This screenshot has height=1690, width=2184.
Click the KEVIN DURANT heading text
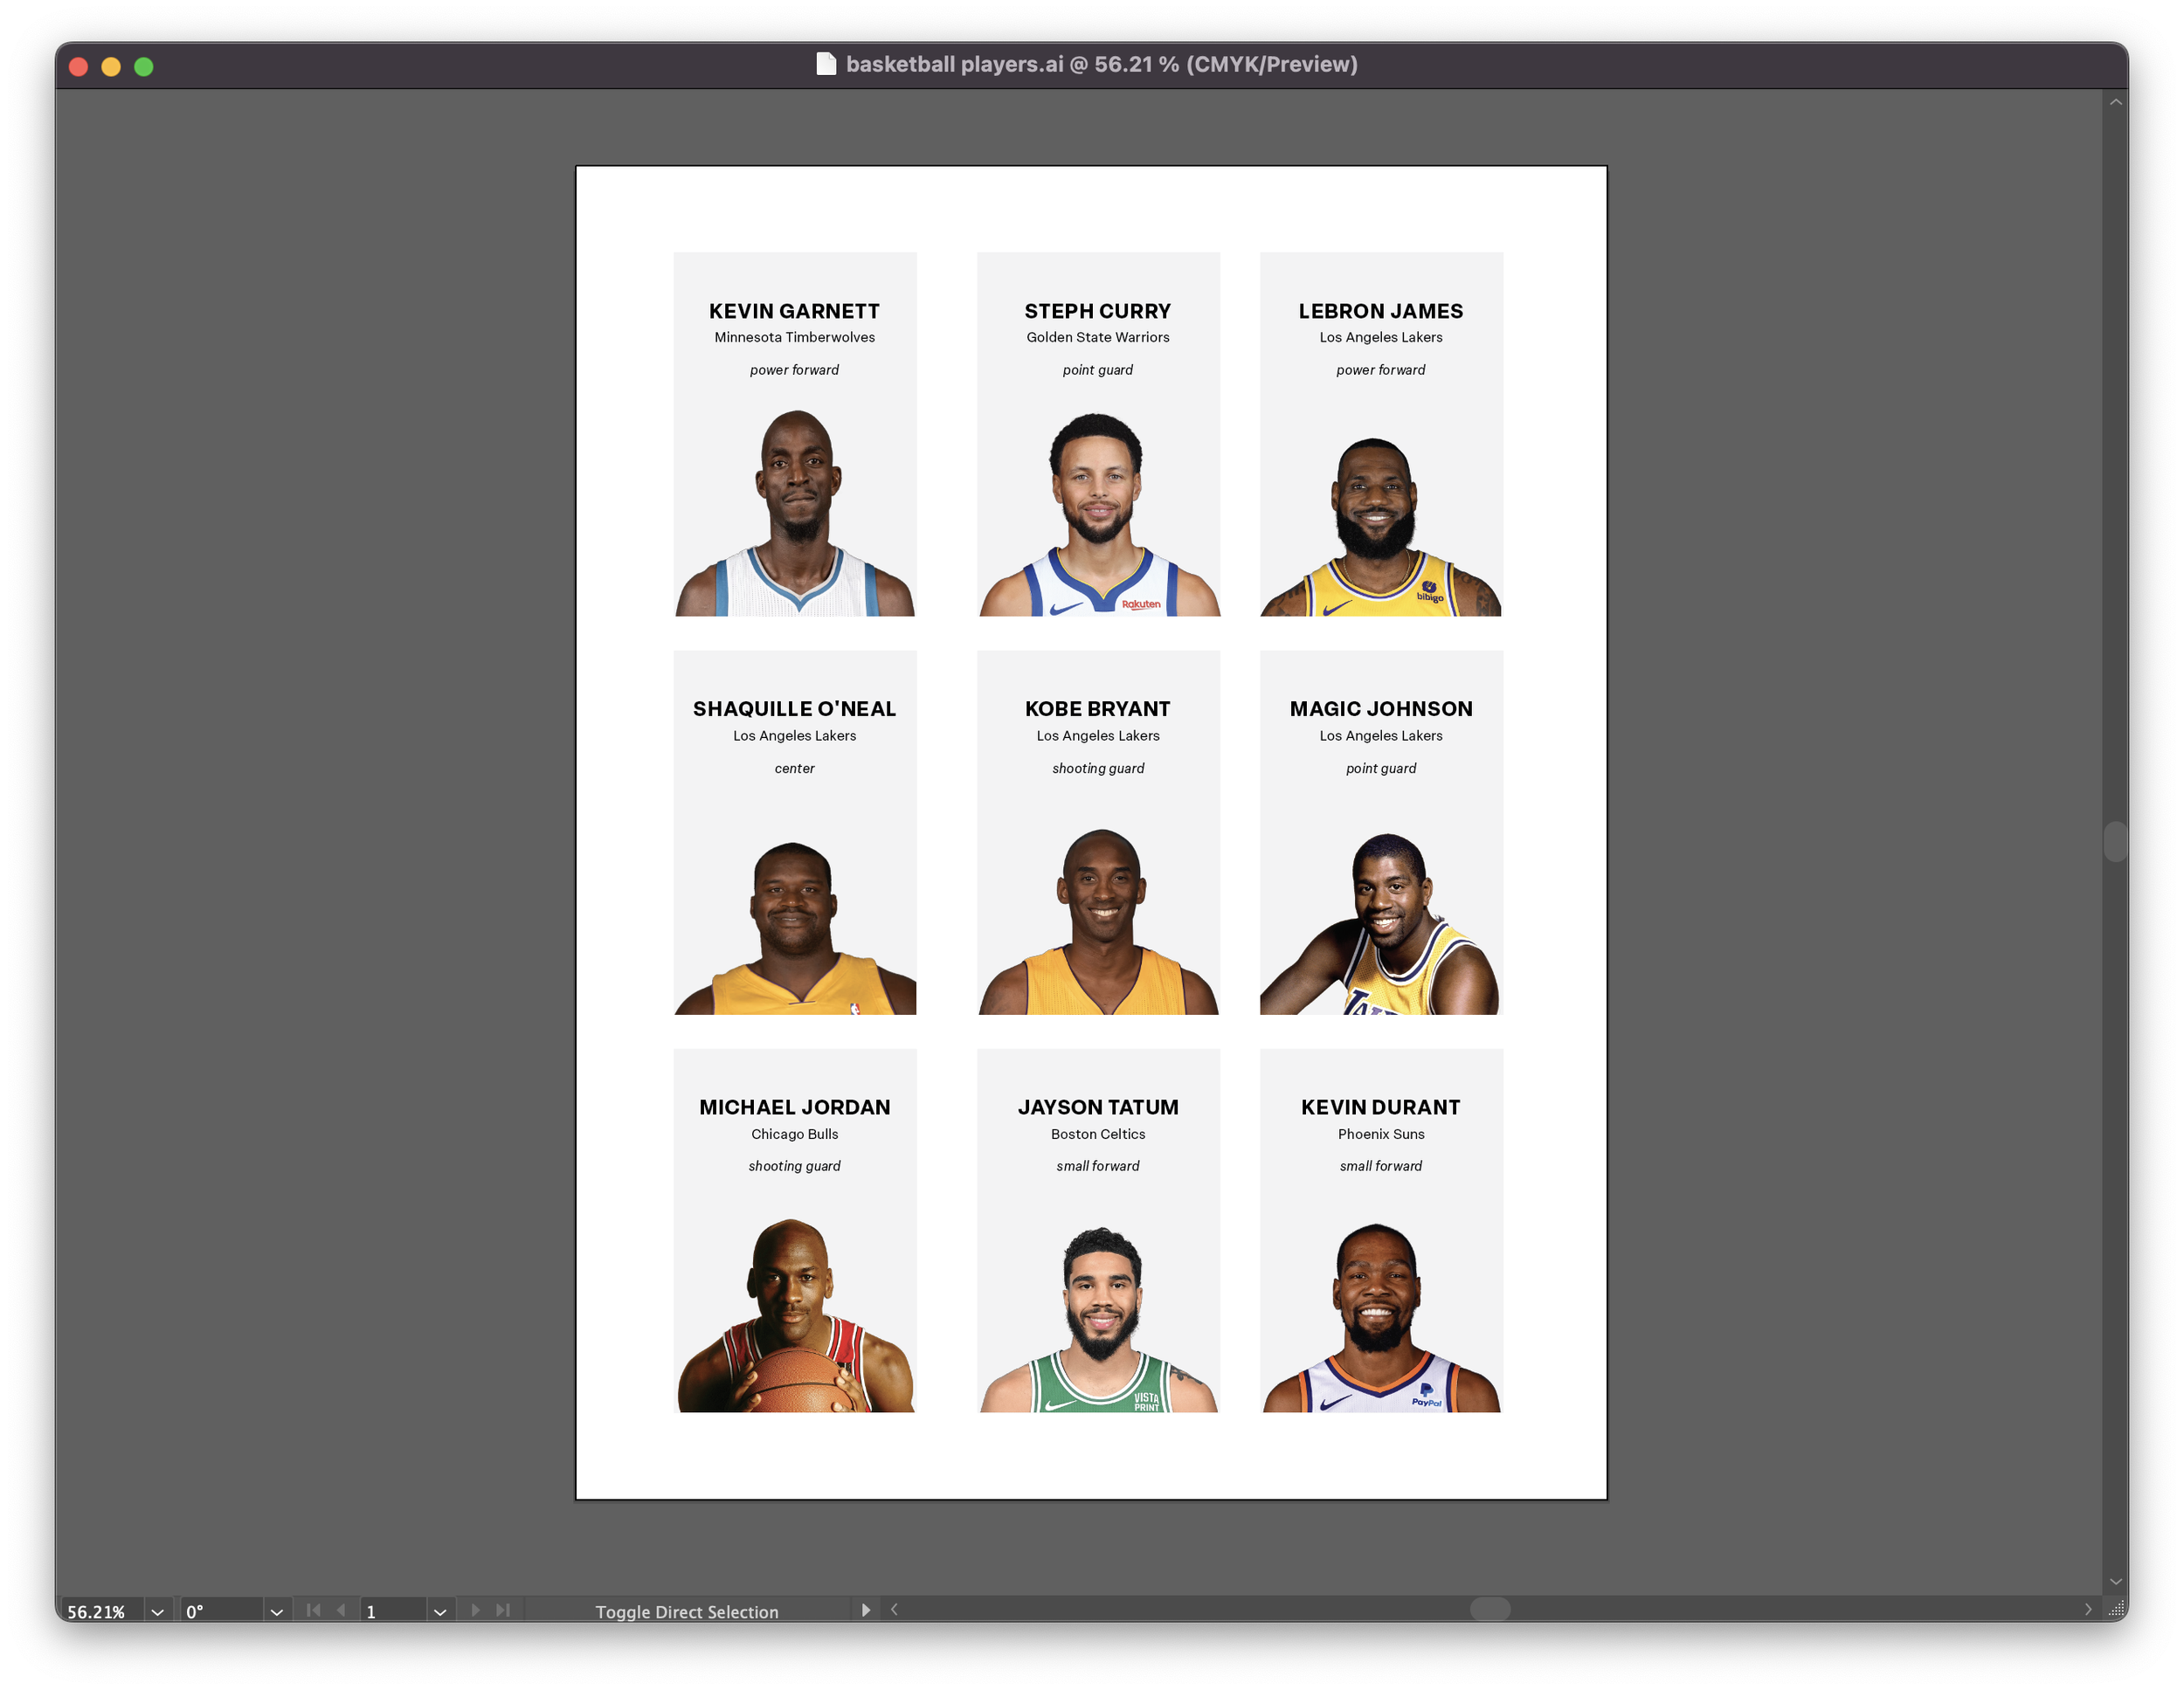pos(1380,1107)
